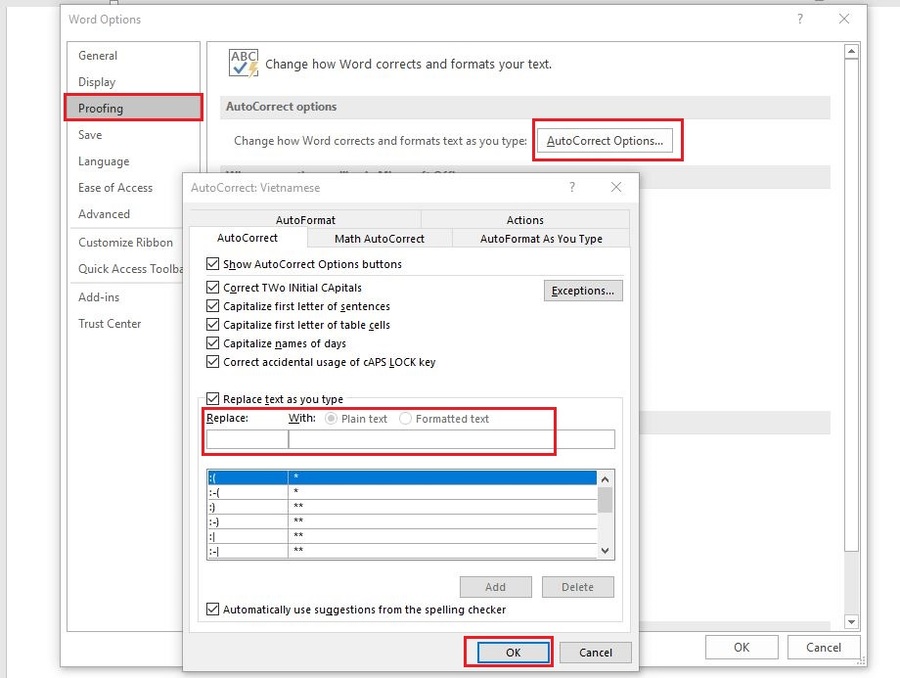The width and height of the screenshot is (900, 678).
Task: Toggle Capitalize first letter of table cells
Action: click(x=212, y=324)
